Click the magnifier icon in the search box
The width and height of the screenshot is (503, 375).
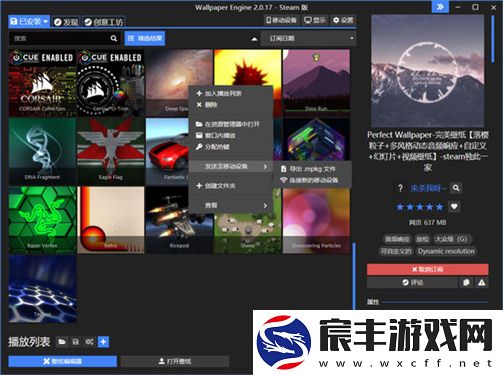point(114,39)
